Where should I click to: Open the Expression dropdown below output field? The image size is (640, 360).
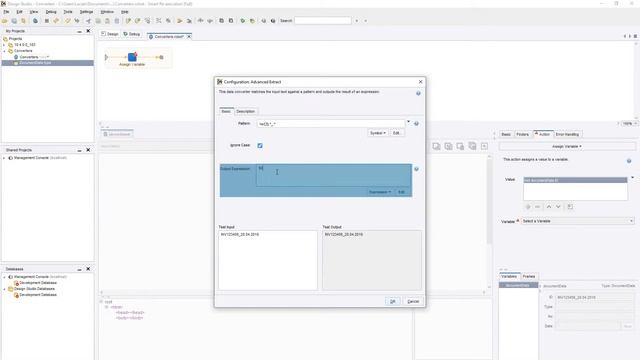pyautogui.click(x=380, y=192)
